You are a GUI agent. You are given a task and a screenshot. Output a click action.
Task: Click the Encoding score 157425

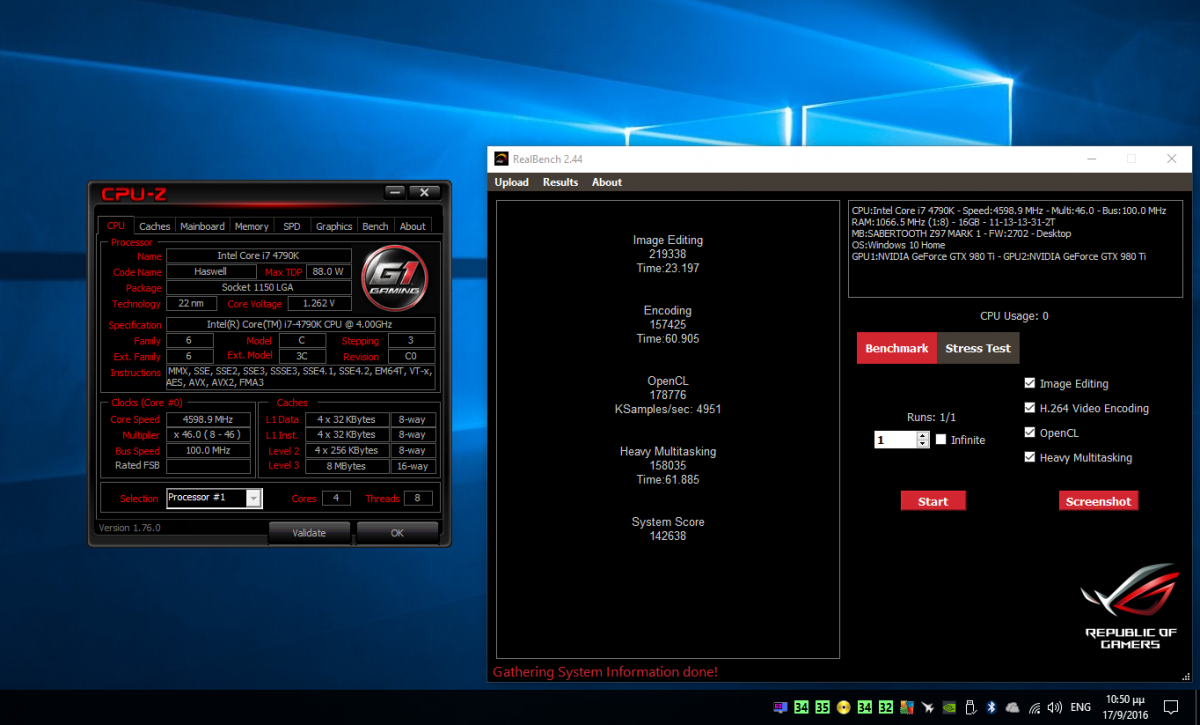point(668,324)
